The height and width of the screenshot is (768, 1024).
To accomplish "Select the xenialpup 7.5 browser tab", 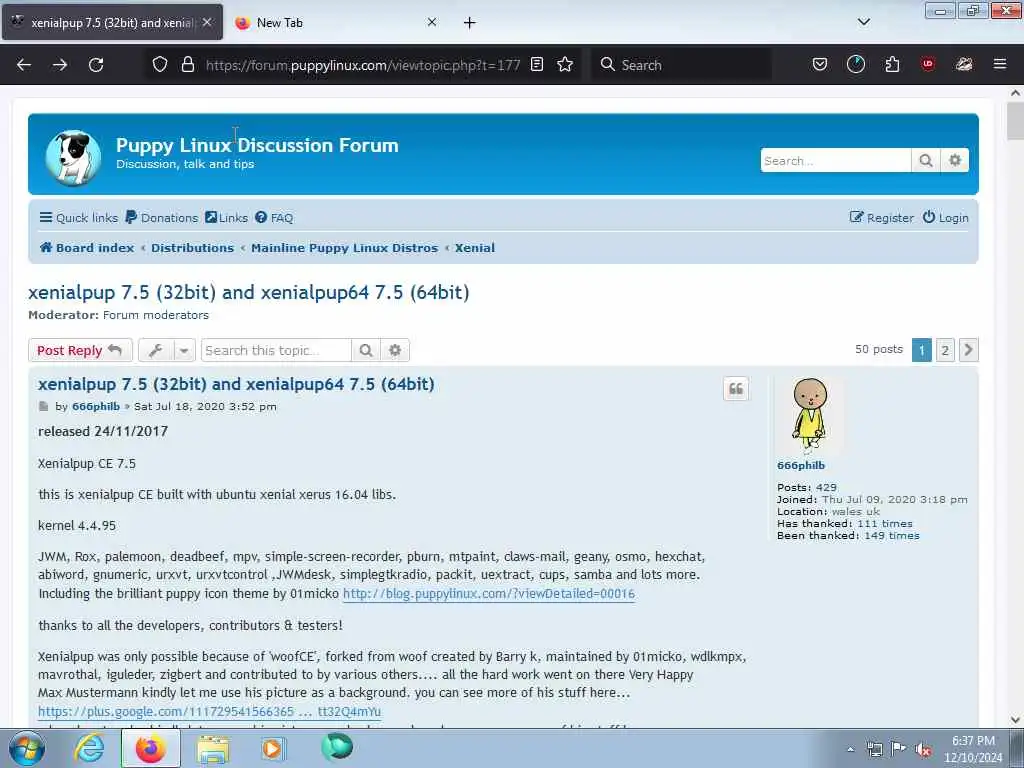I will click(112, 23).
